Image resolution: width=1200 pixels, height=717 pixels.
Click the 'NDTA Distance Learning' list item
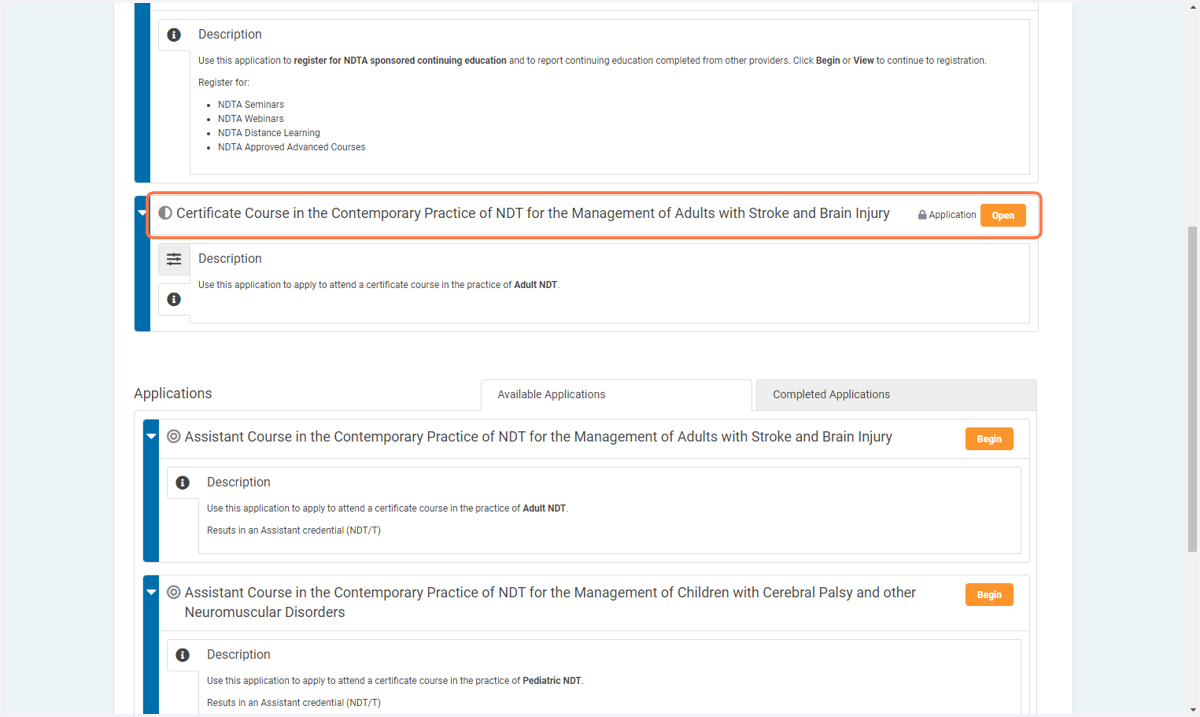(269, 133)
